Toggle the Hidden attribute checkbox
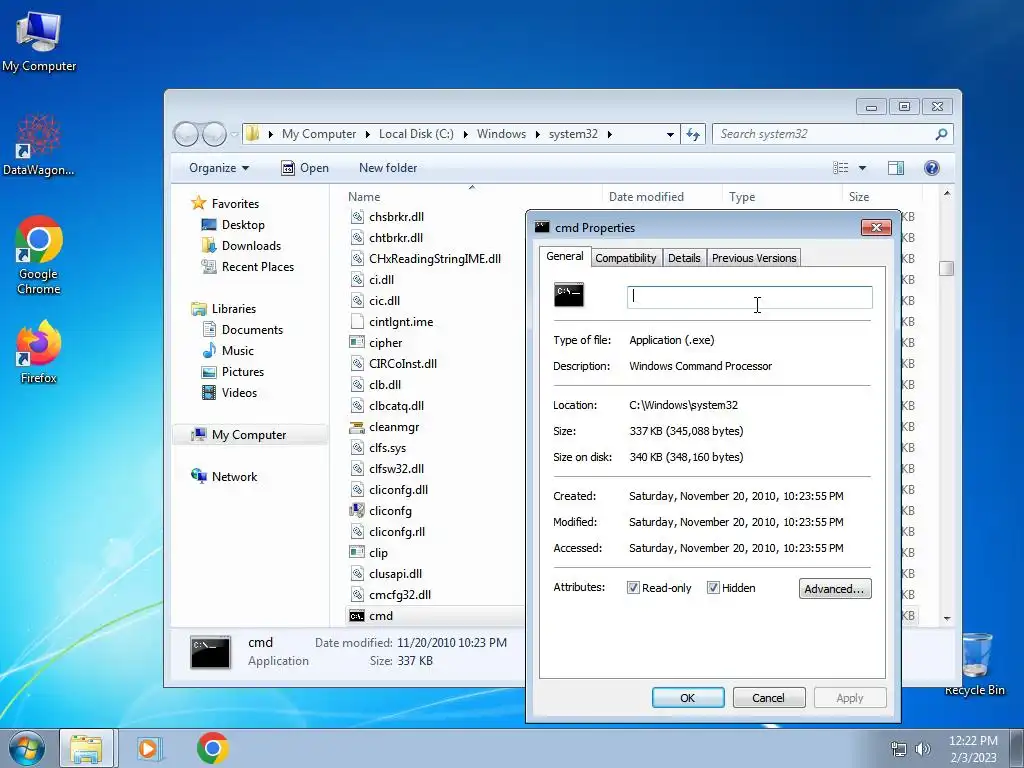This screenshot has height=768, width=1024. pos(713,588)
